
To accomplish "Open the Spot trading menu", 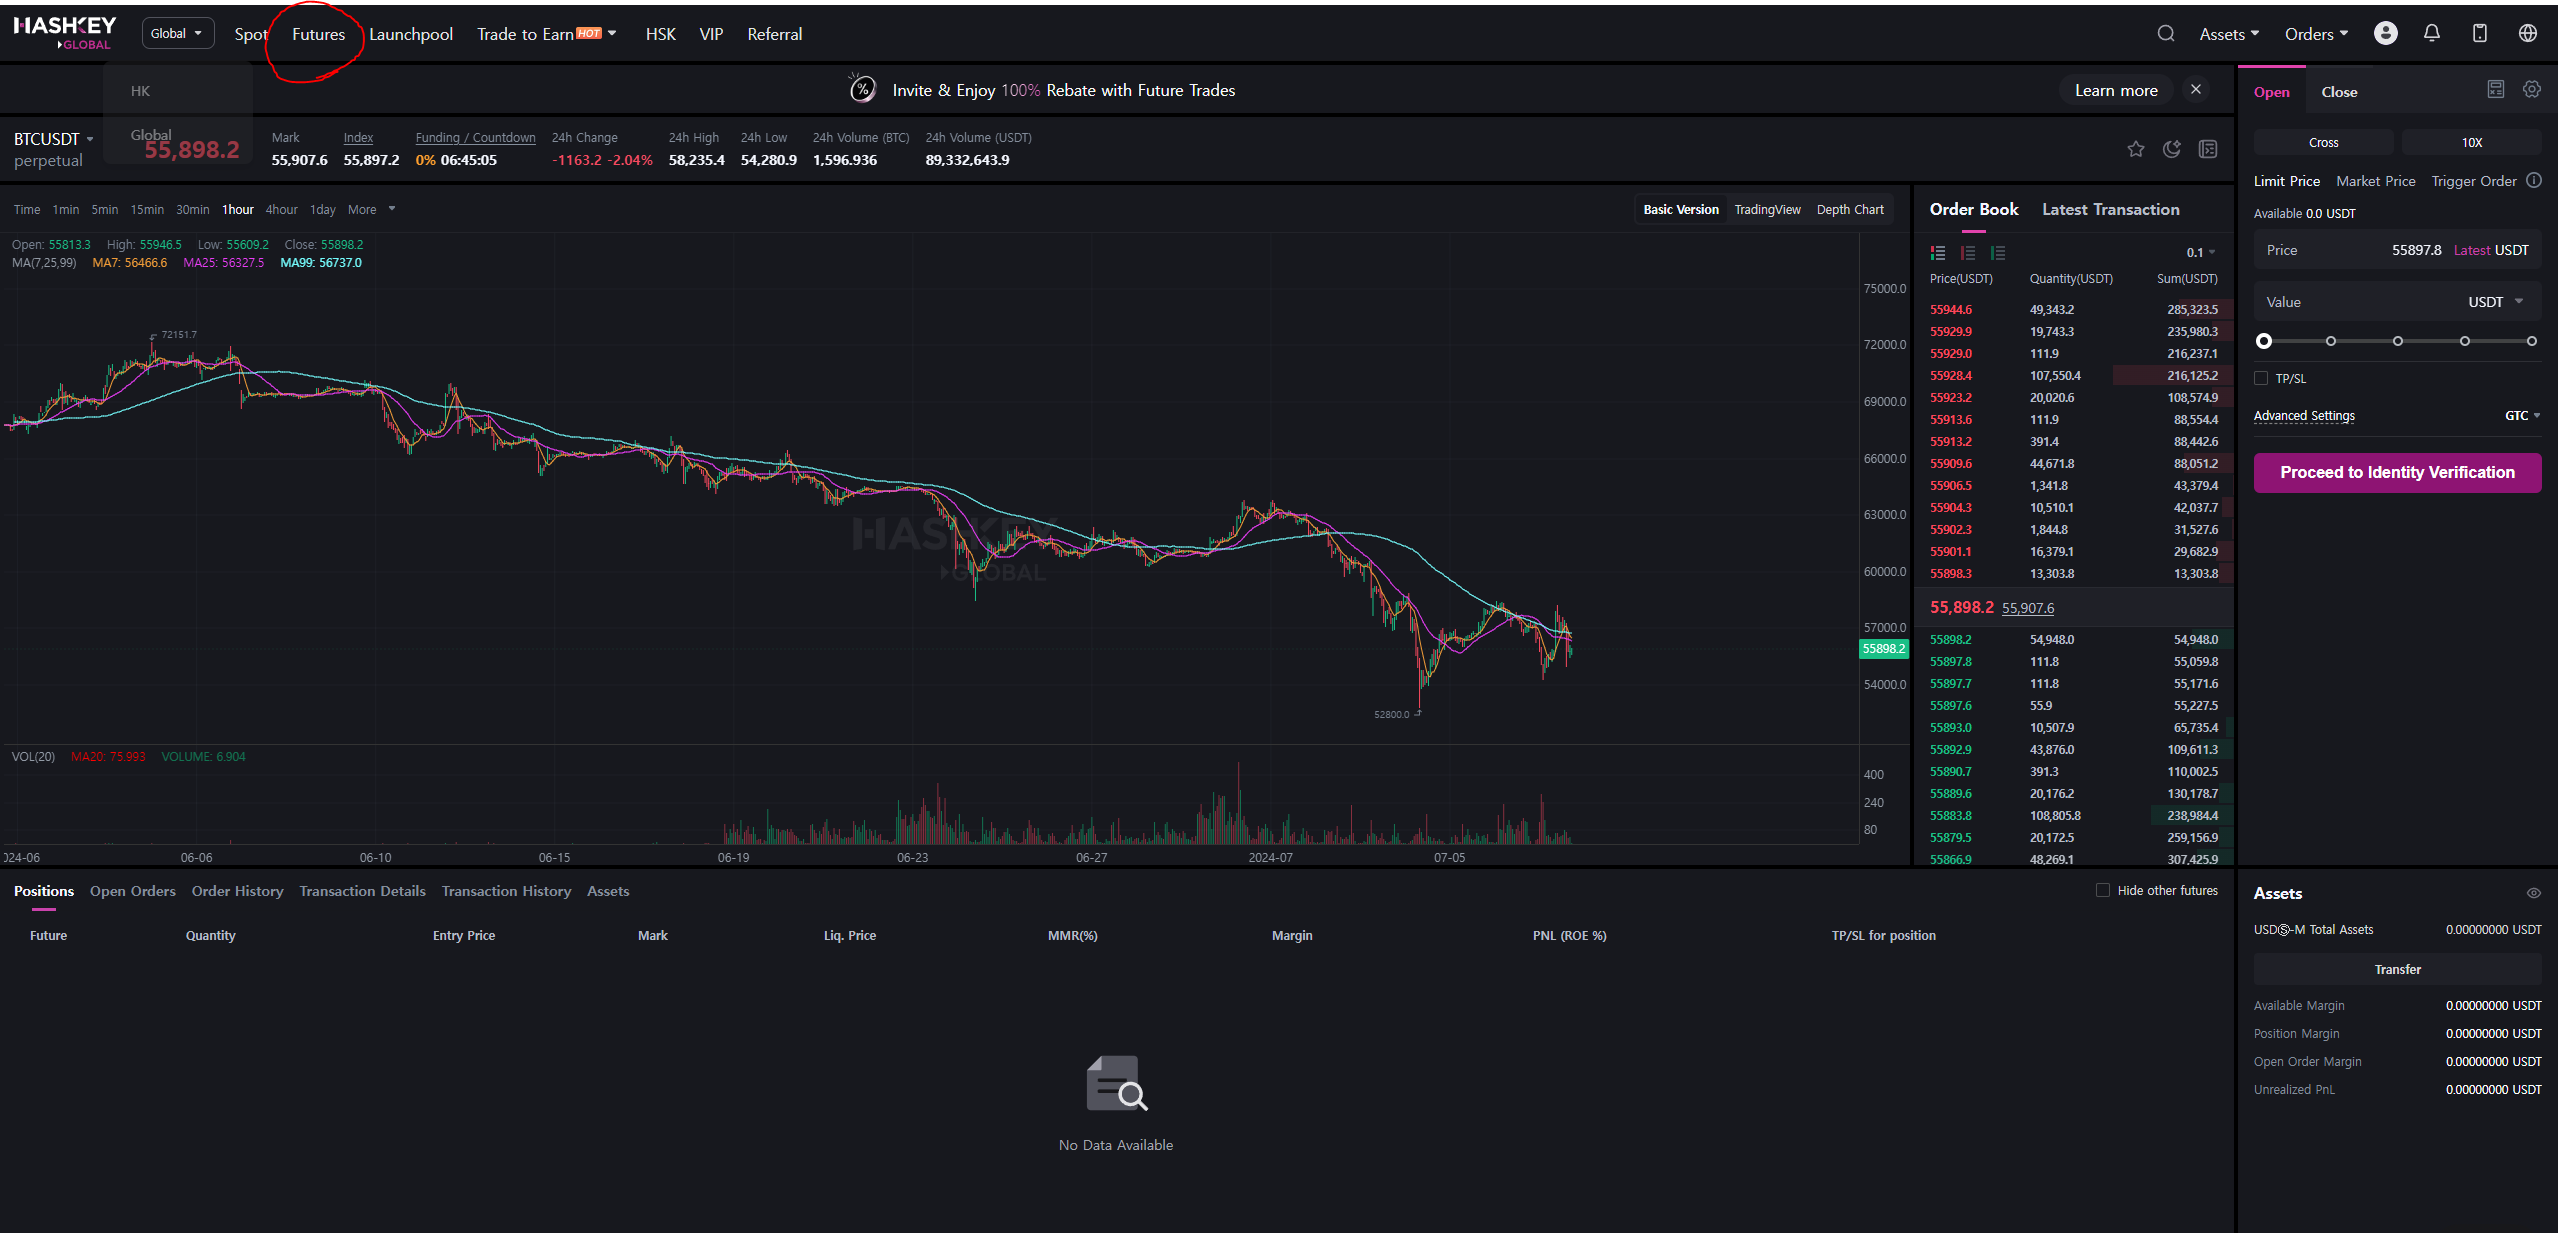I will pos(251,34).
